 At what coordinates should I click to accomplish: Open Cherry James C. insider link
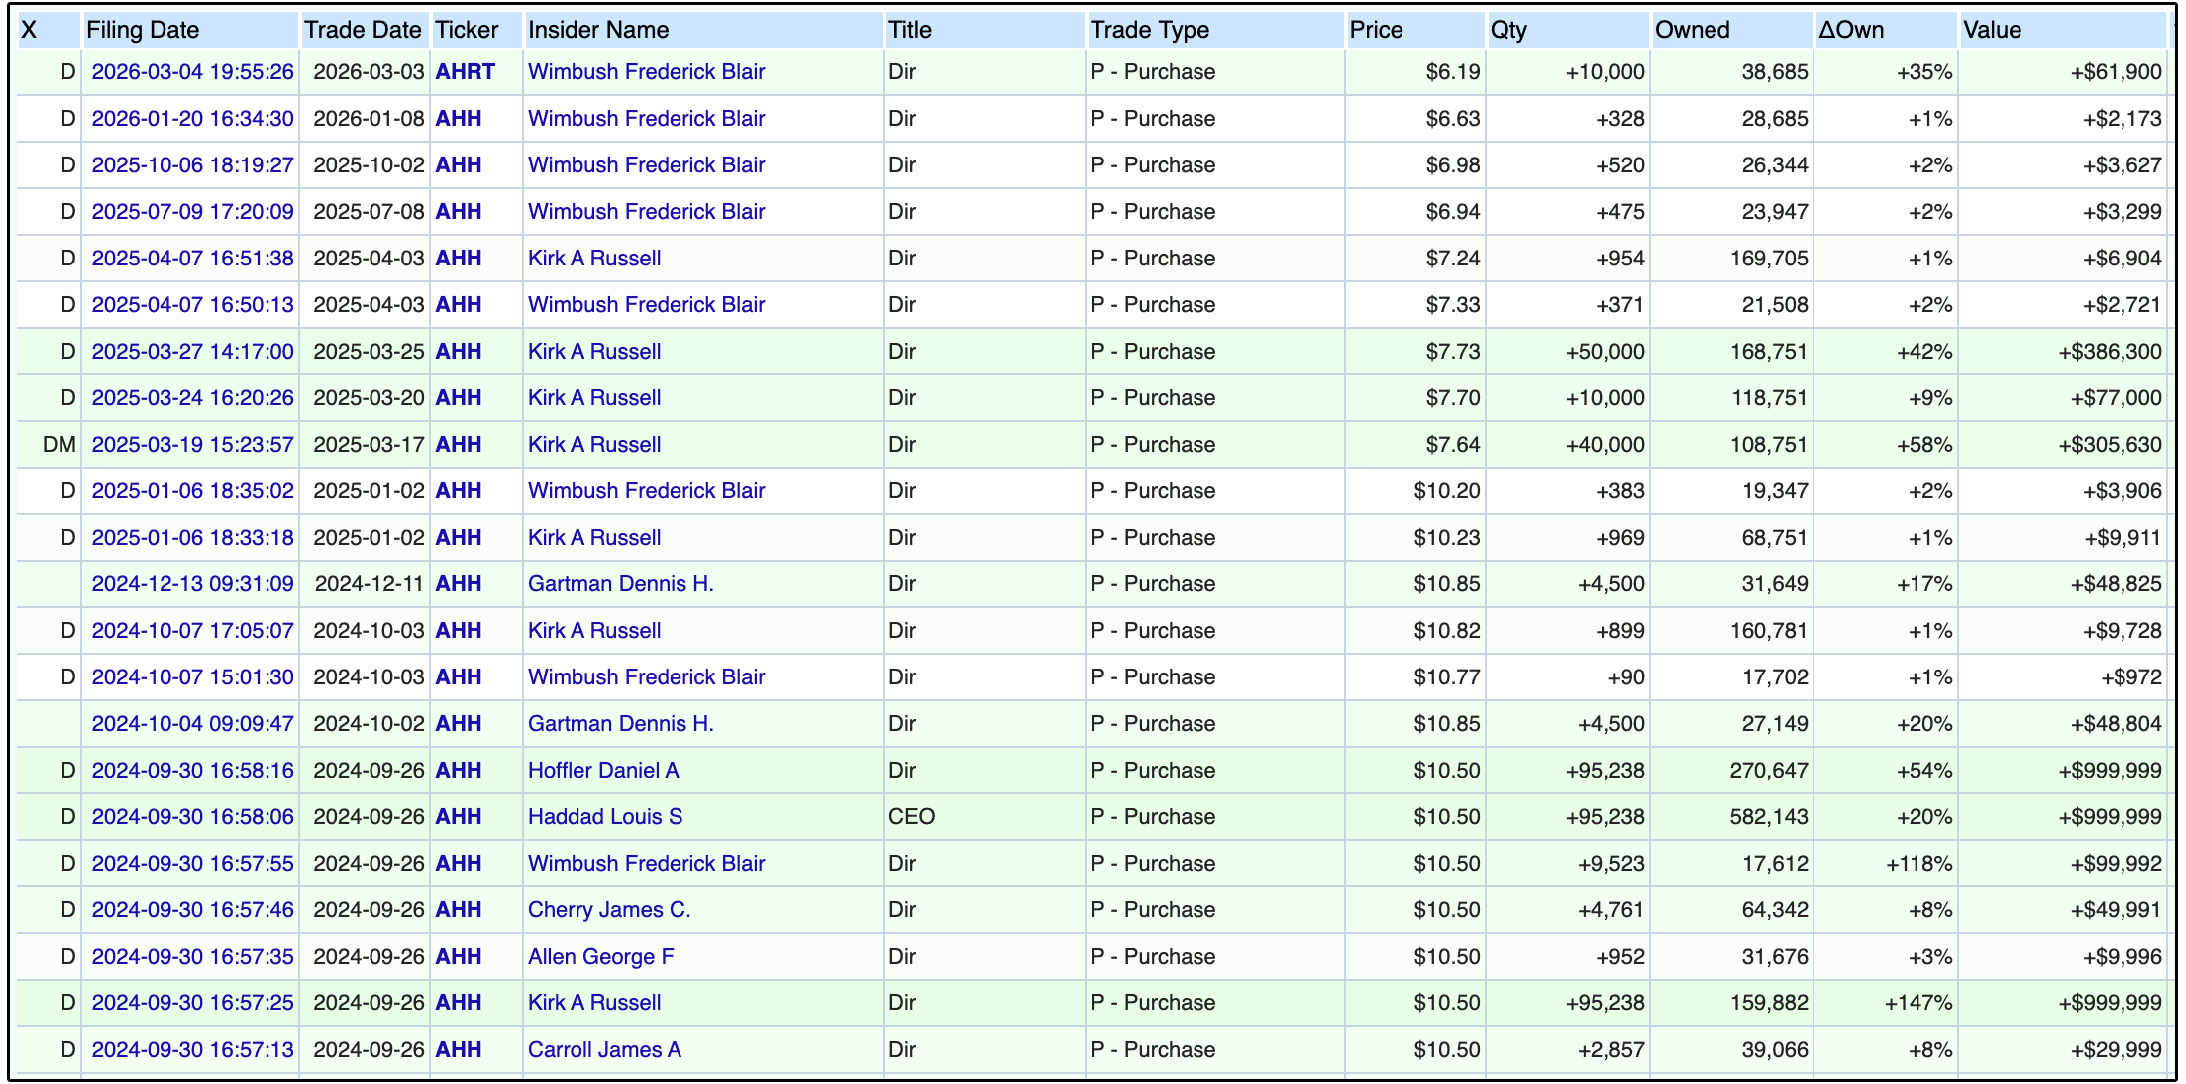click(x=608, y=910)
